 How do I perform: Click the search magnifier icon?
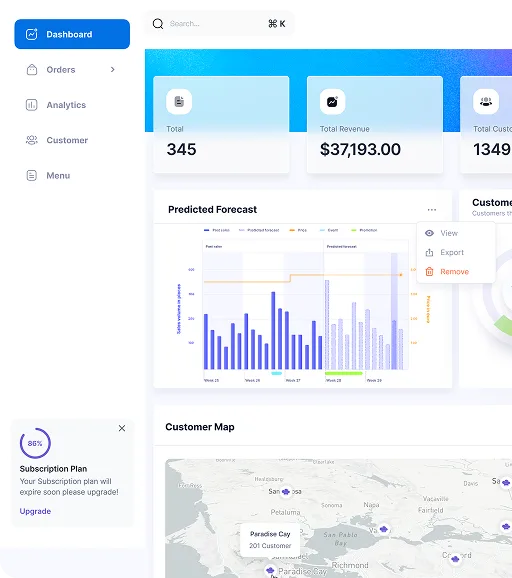point(158,24)
